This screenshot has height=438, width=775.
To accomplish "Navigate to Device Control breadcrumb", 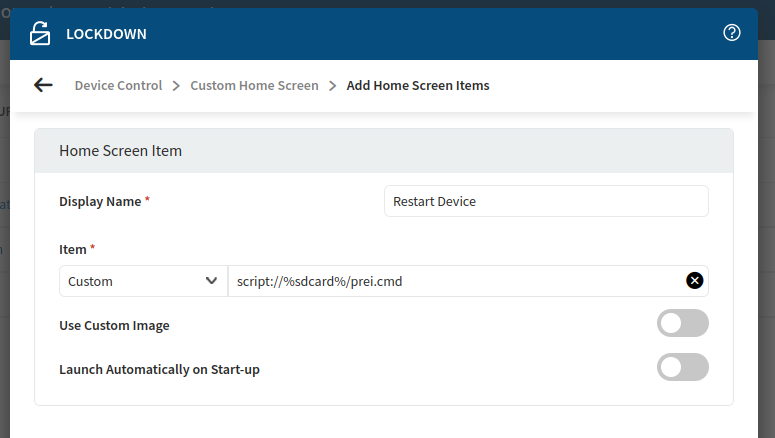I will (118, 86).
